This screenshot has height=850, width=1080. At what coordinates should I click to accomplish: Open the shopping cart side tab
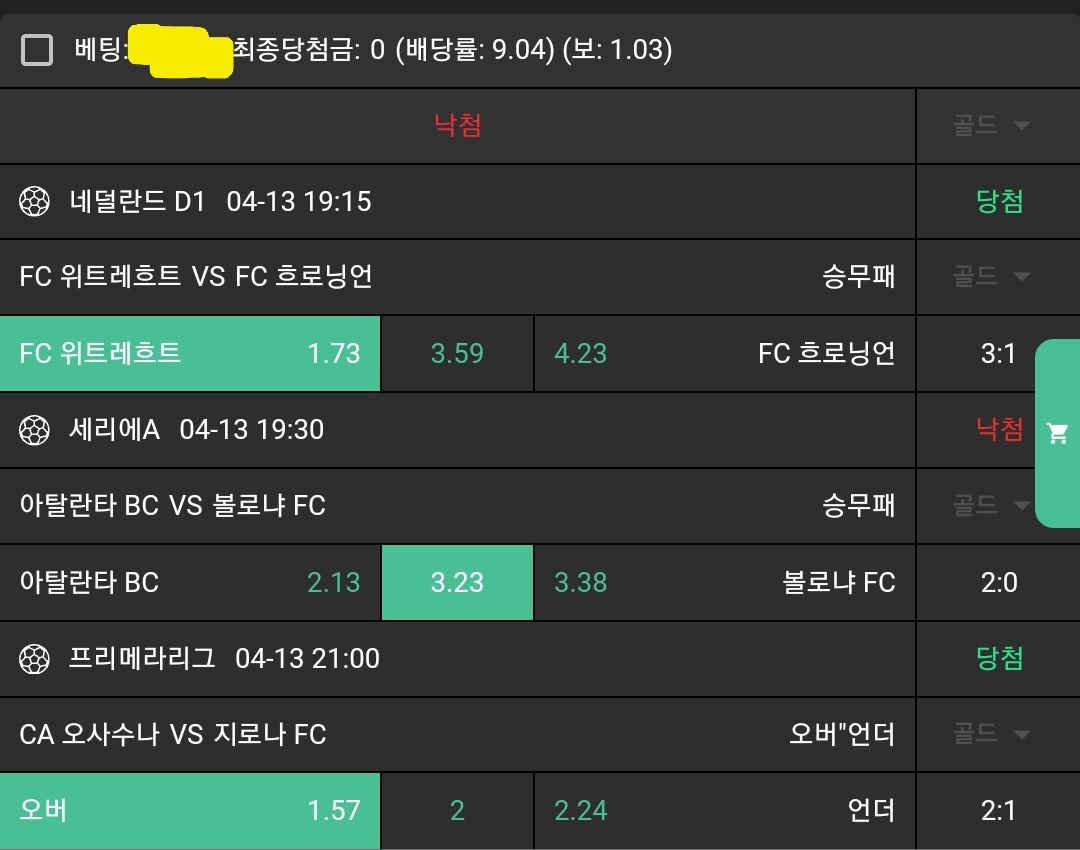click(x=1057, y=433)
